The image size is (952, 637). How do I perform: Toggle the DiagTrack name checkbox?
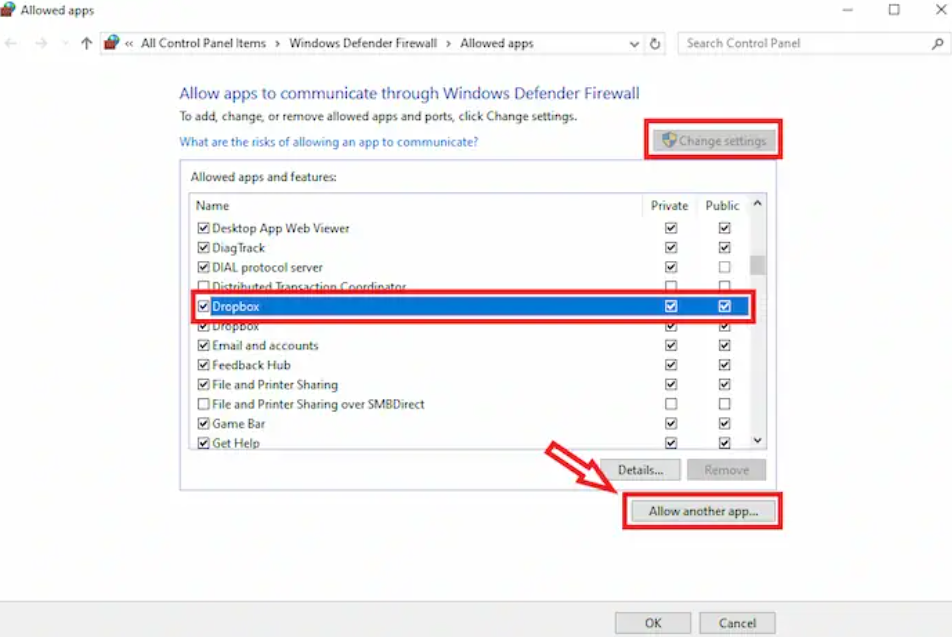(203, 248)
